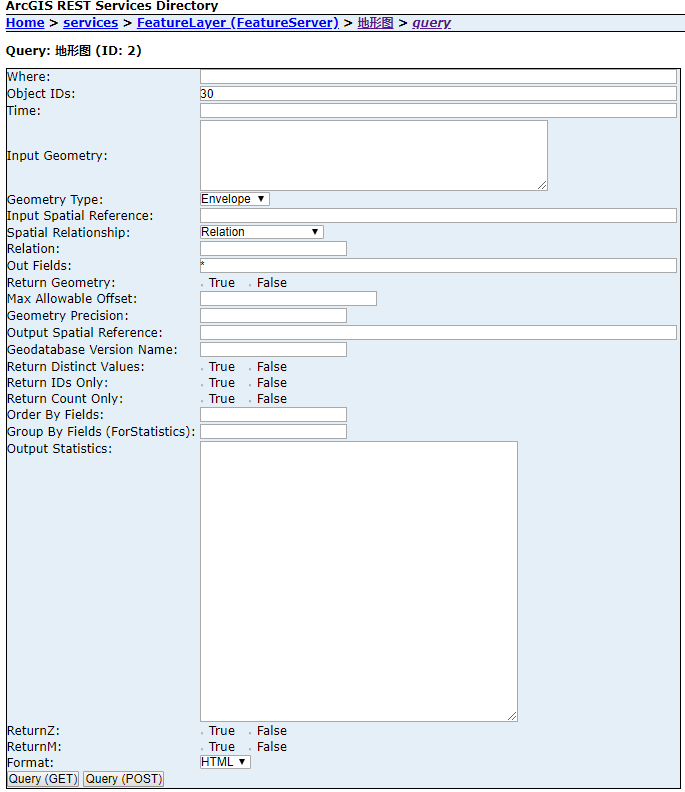Open the Geometry Type Envelope dropdown
Viewport: 685px width, 792px height.
tap(235, 199)
